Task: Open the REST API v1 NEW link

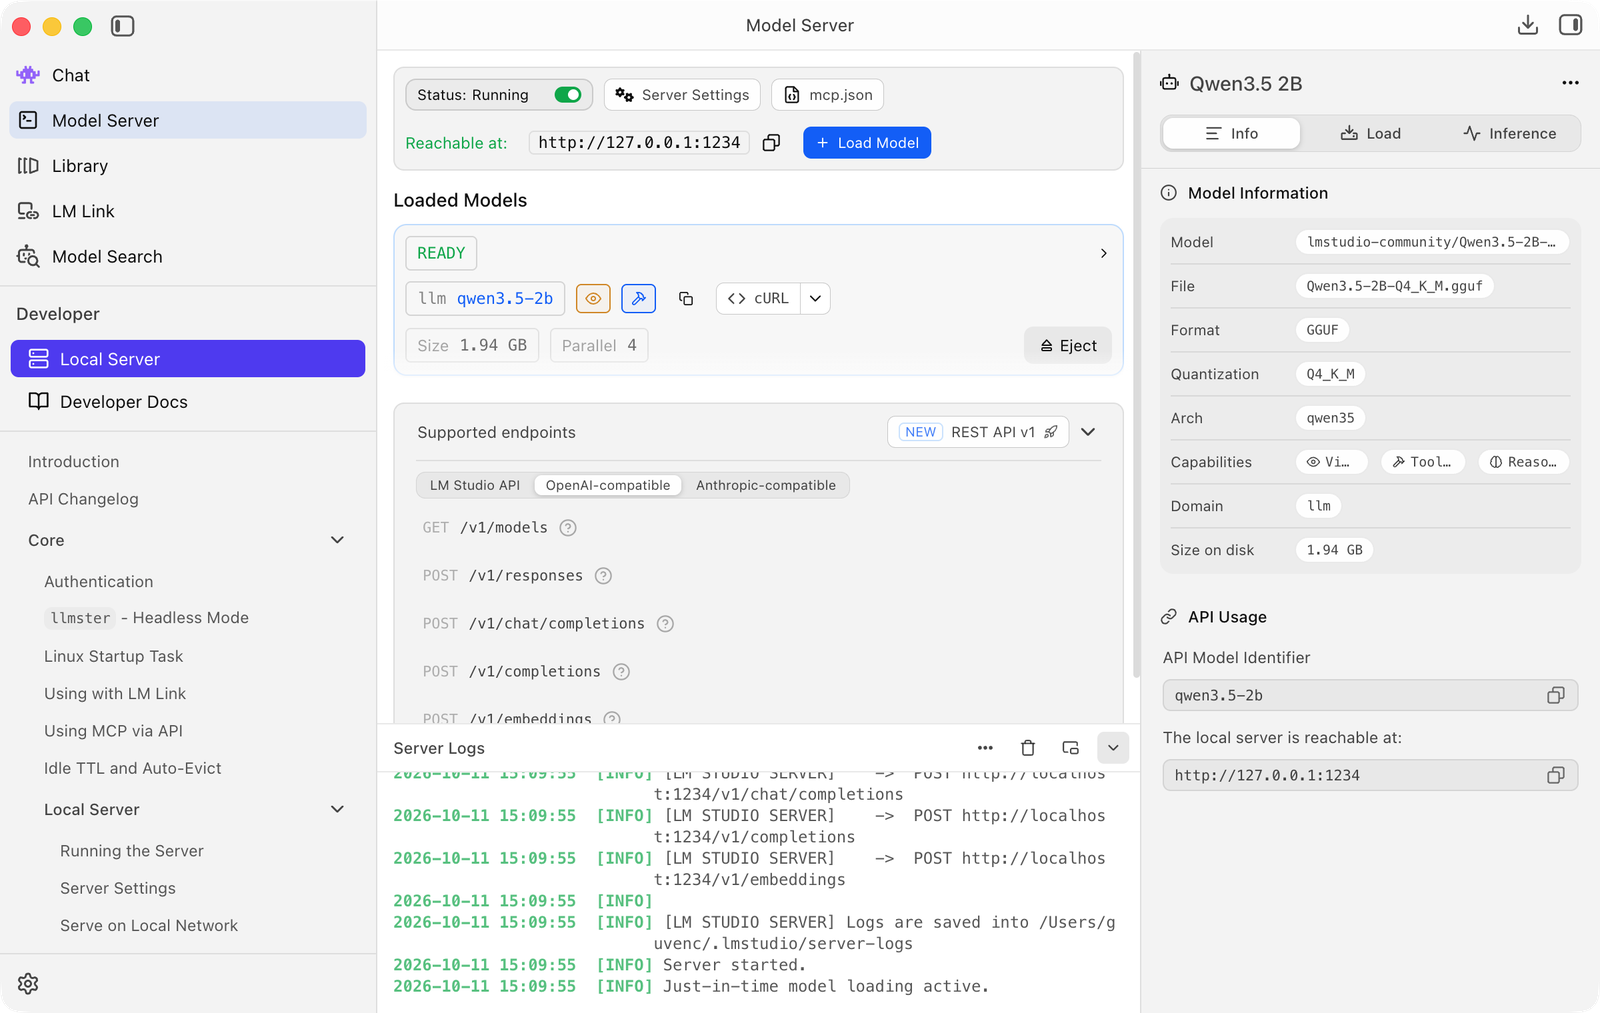Action: click(978, 432)
